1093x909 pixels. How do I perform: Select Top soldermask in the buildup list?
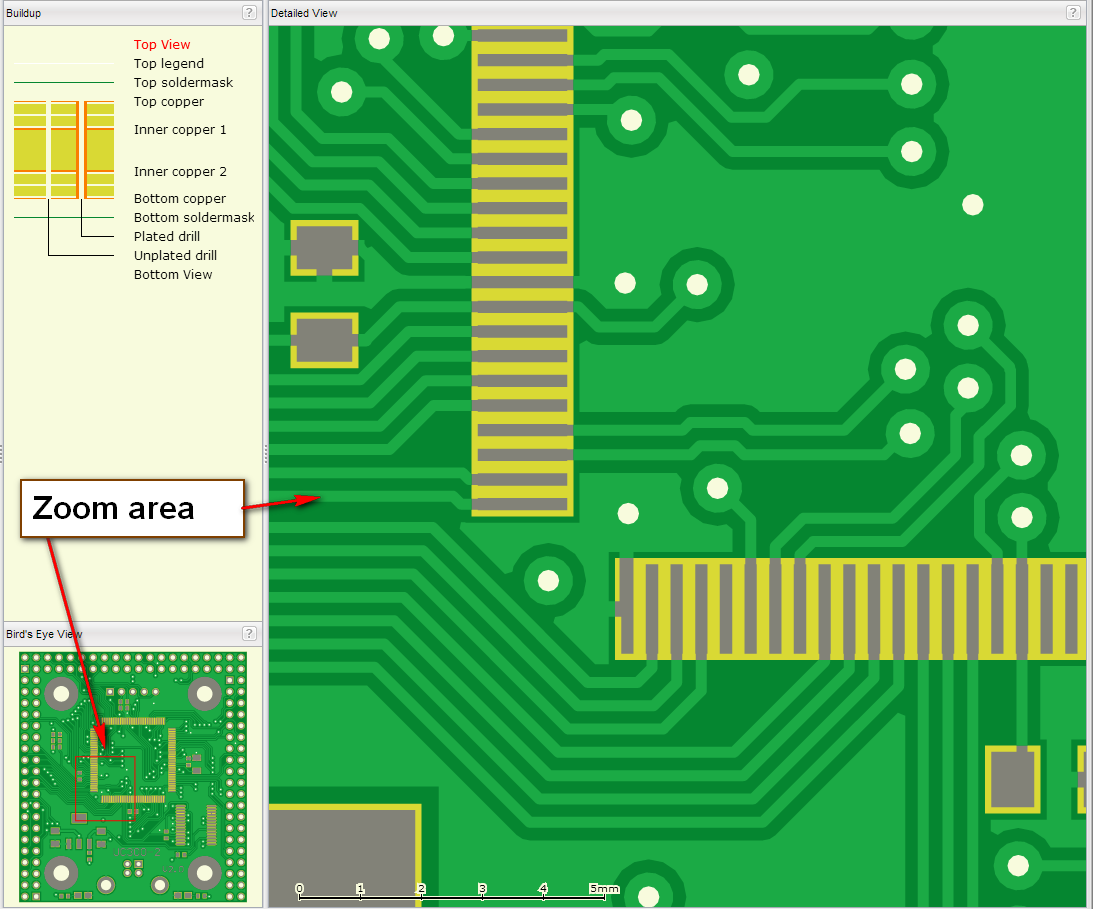pyautogui.click(x=183, y=83)
